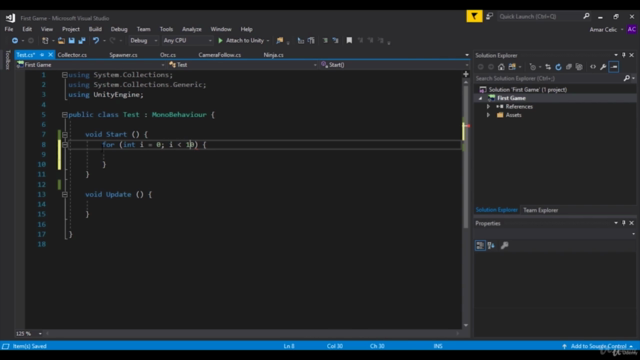Collapse the using directives block
640x360 pixels.
(x=64, y=75)
